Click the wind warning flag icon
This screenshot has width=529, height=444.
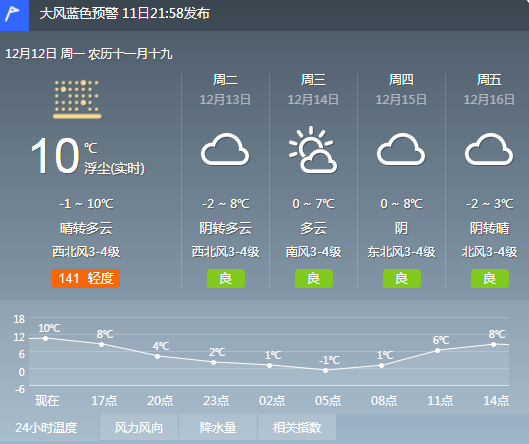(14, 15)
